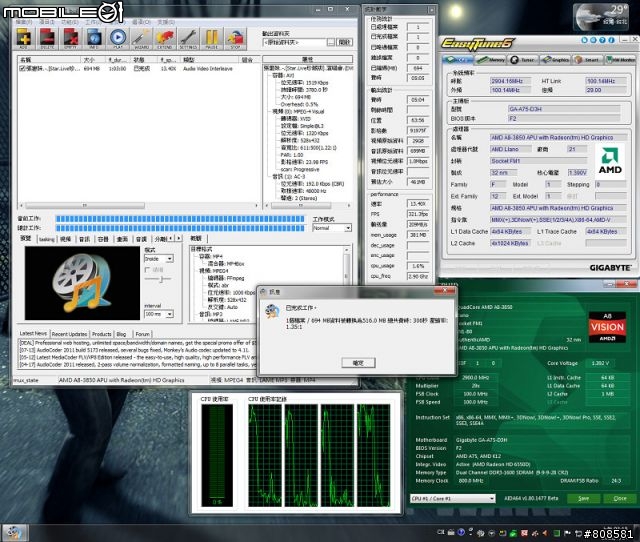Click the '...' browse button for output folder
The height and width of the screenshot is (542, 640).
[331, 42]
